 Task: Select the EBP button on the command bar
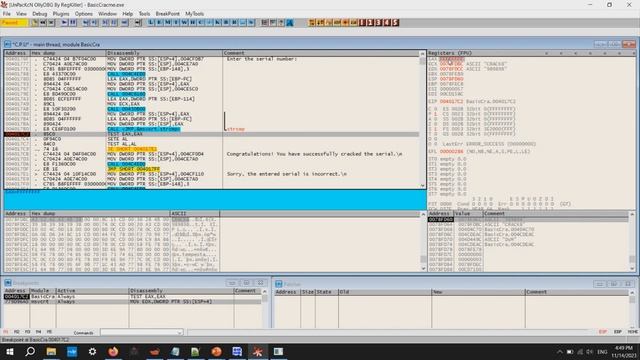(x=618, y=332)
